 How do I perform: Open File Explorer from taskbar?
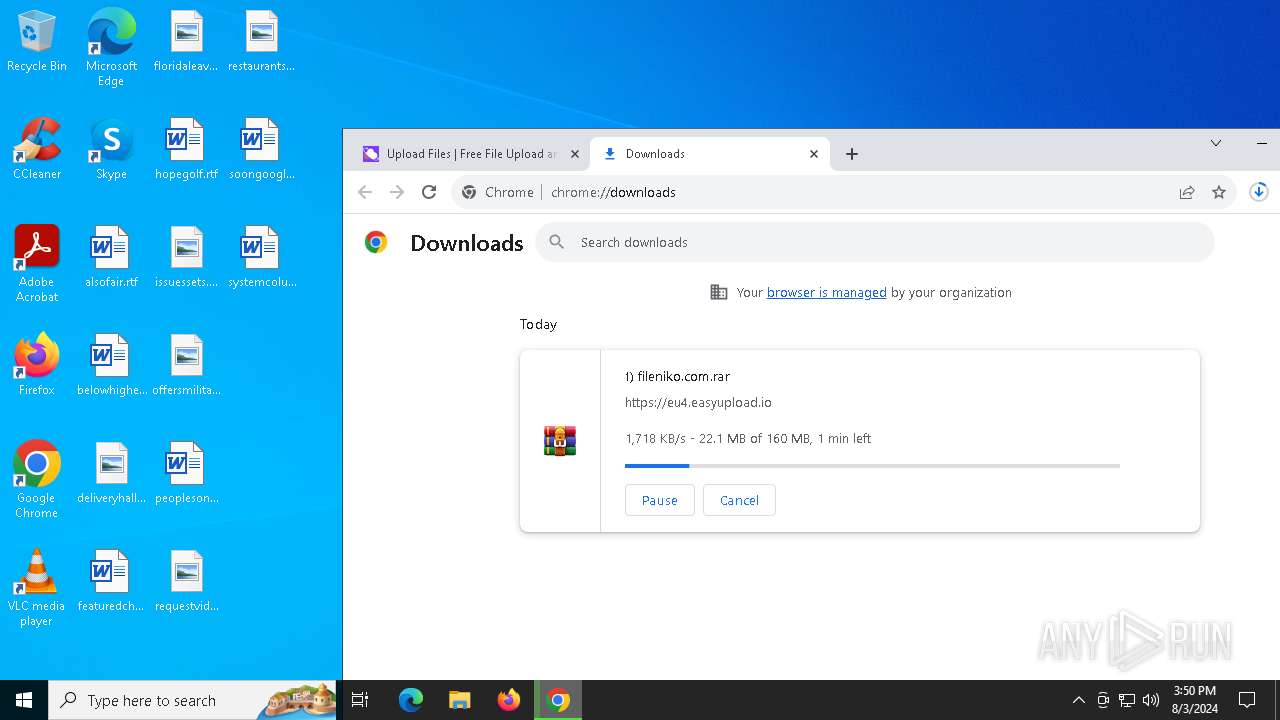tap(459, 700)
